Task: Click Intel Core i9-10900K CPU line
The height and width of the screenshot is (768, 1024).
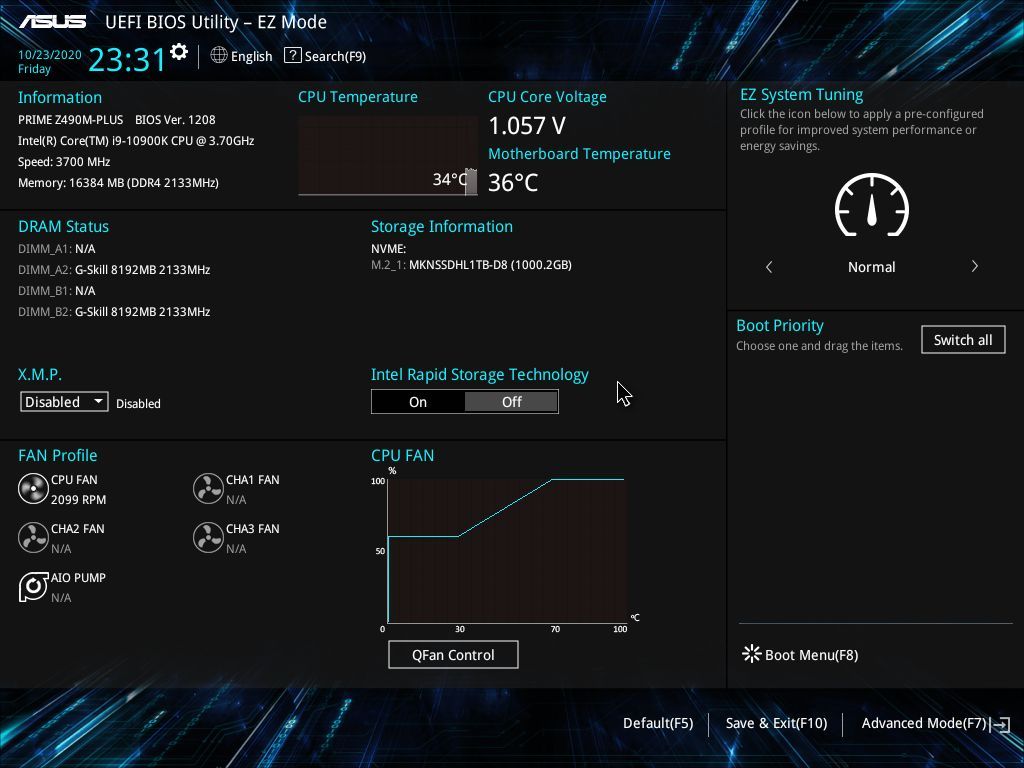Action: click(x=136, y=140)
